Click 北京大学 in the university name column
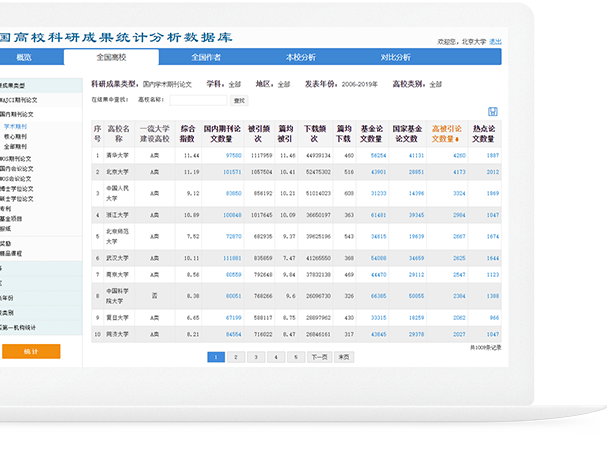615x458 pixels. [117, 172]
